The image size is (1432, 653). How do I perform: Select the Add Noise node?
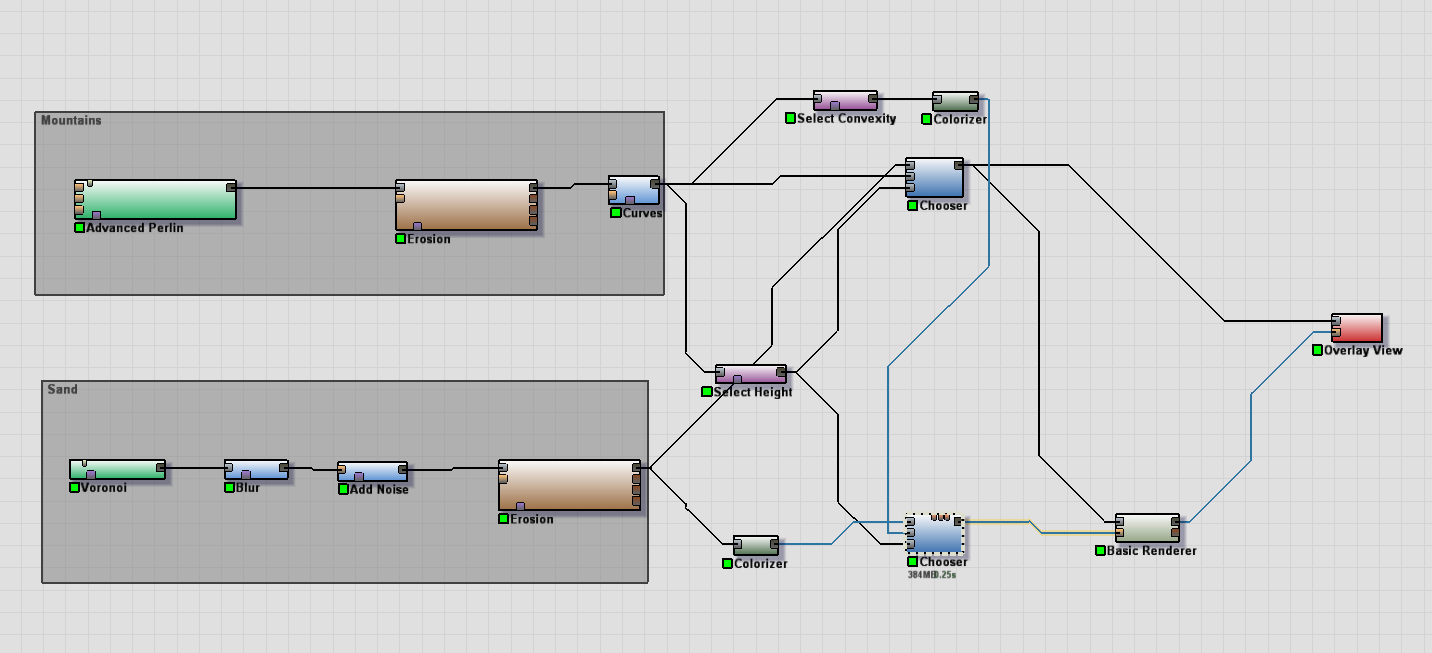(372, 472)
